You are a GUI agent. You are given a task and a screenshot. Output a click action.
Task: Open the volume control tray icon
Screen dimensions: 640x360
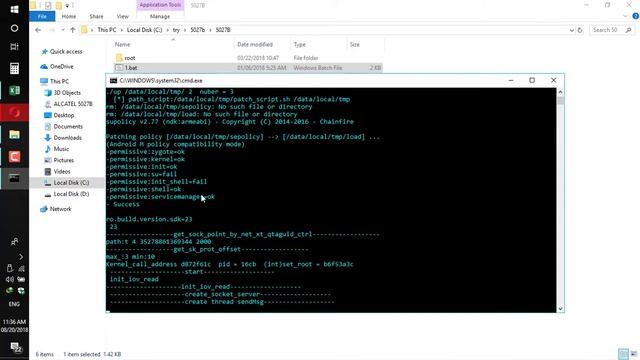coord(9,280)
